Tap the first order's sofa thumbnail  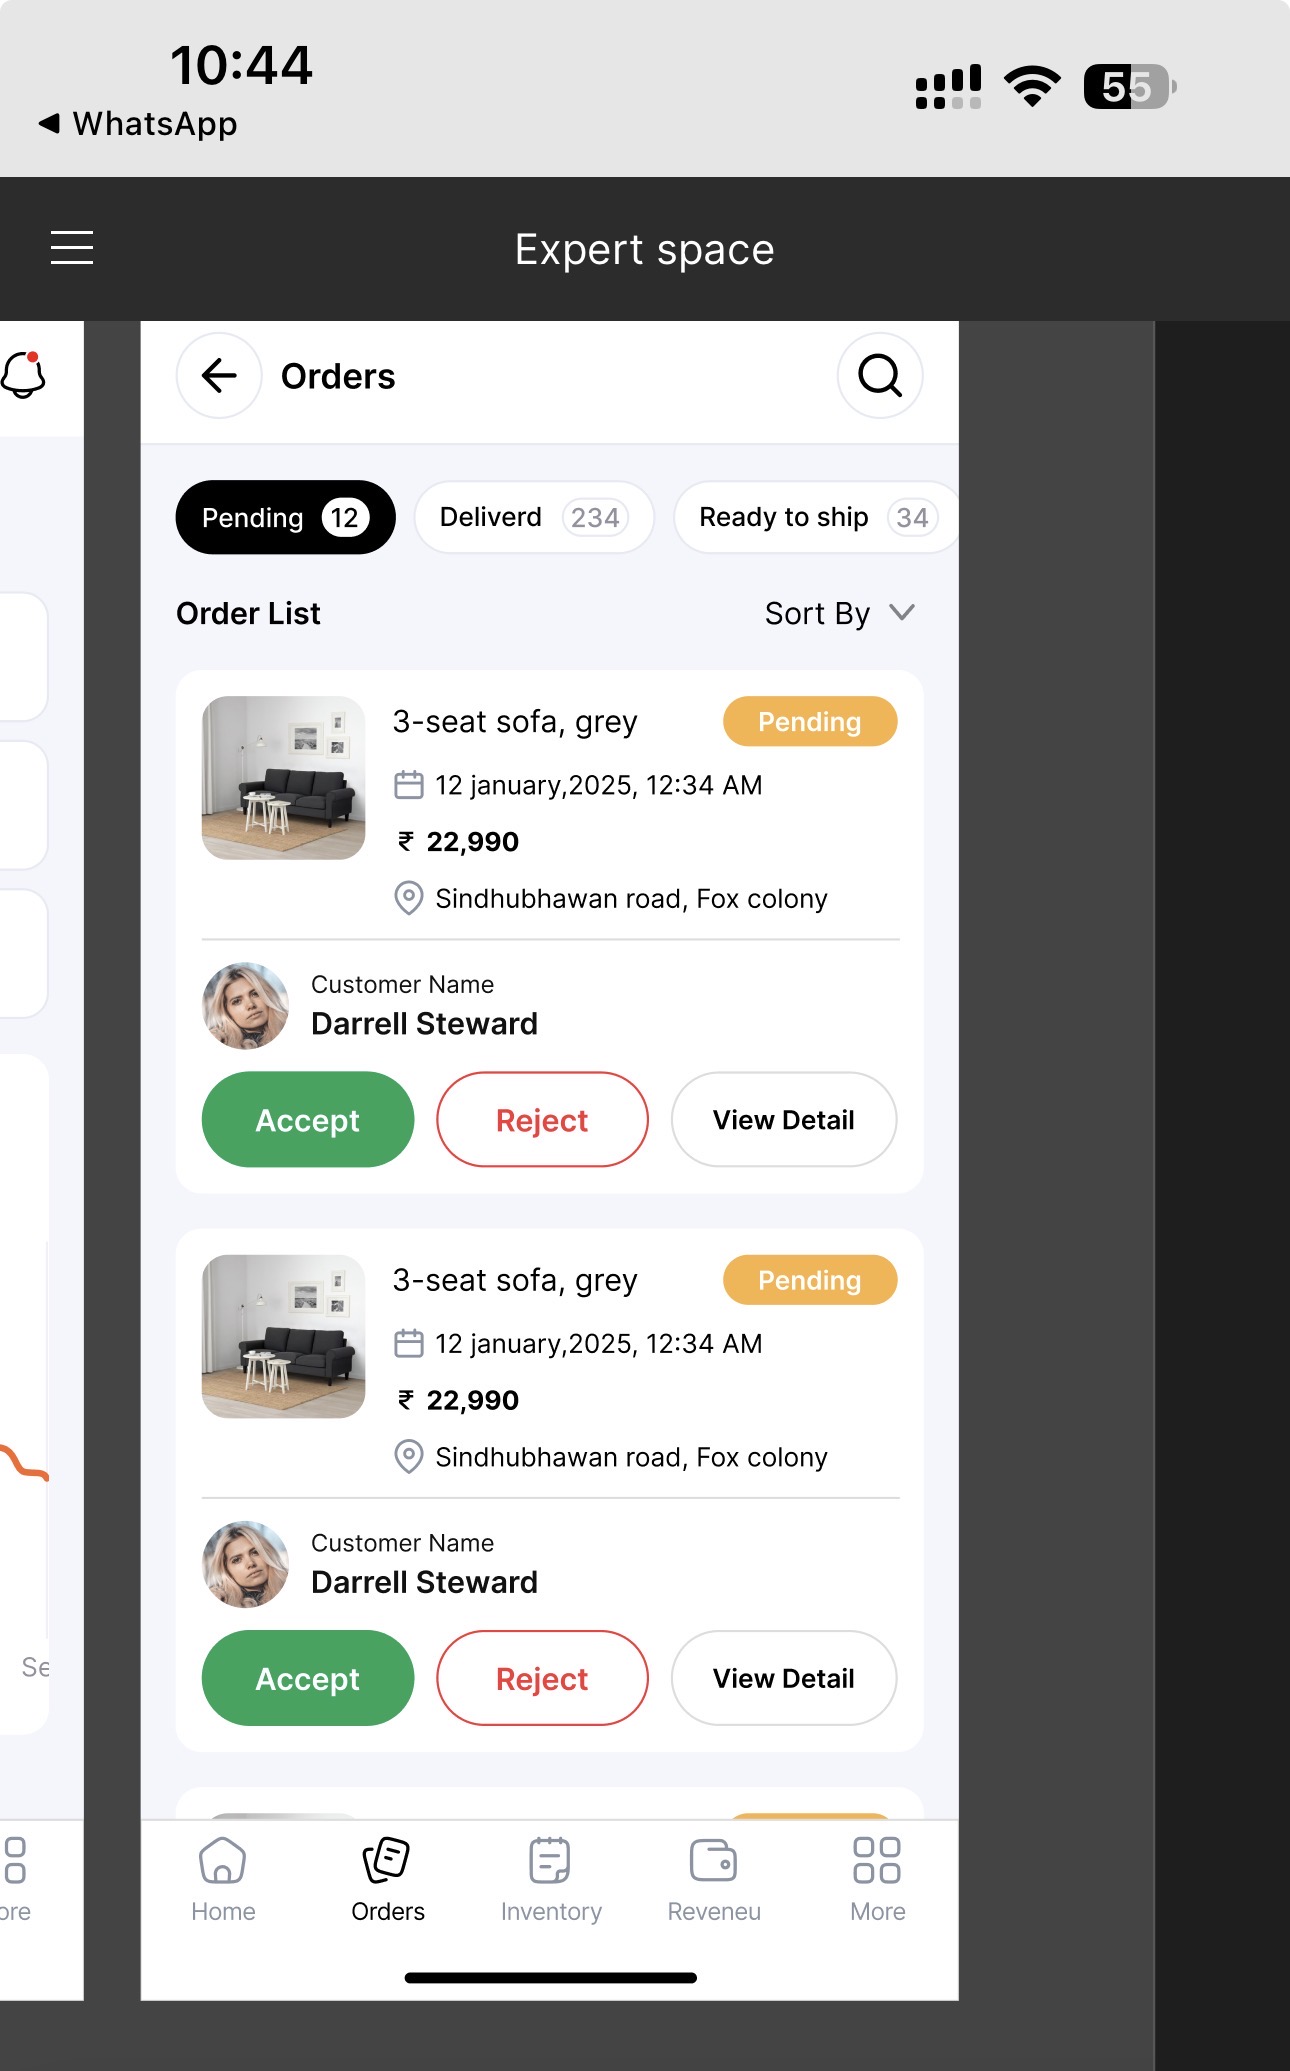[284, 778]
